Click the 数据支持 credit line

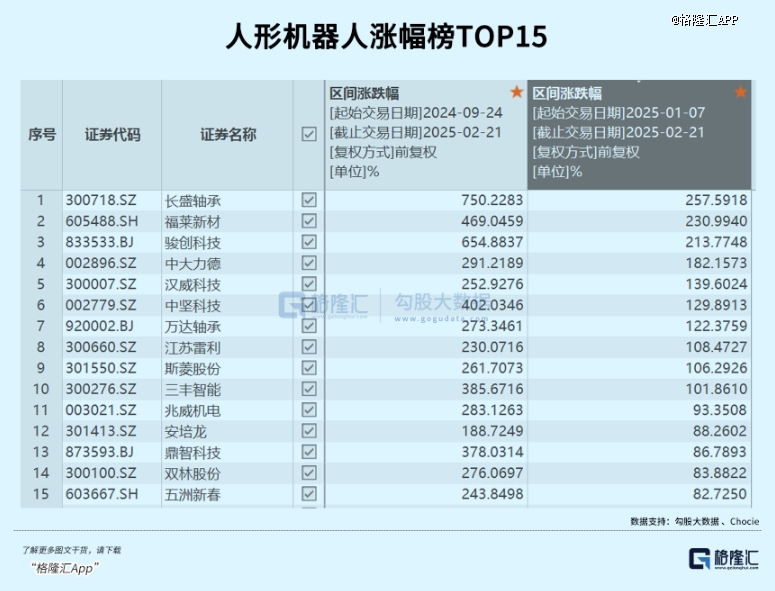click(x=694, y=521)
